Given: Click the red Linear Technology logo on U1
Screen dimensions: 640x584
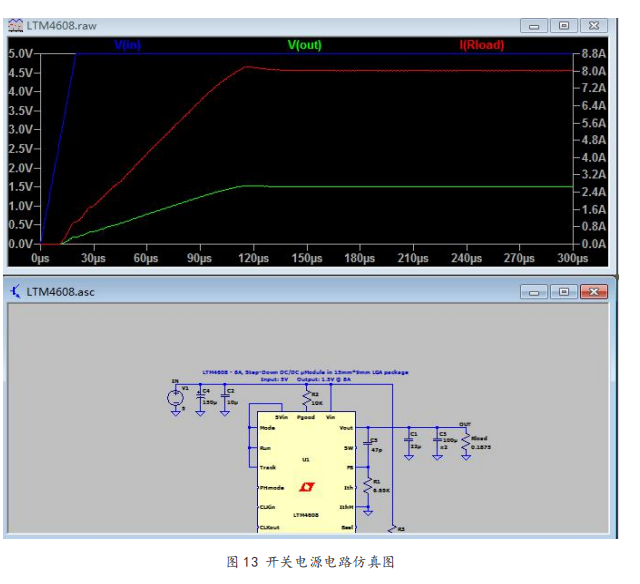Looking at the screenshot, I should 306,487.
